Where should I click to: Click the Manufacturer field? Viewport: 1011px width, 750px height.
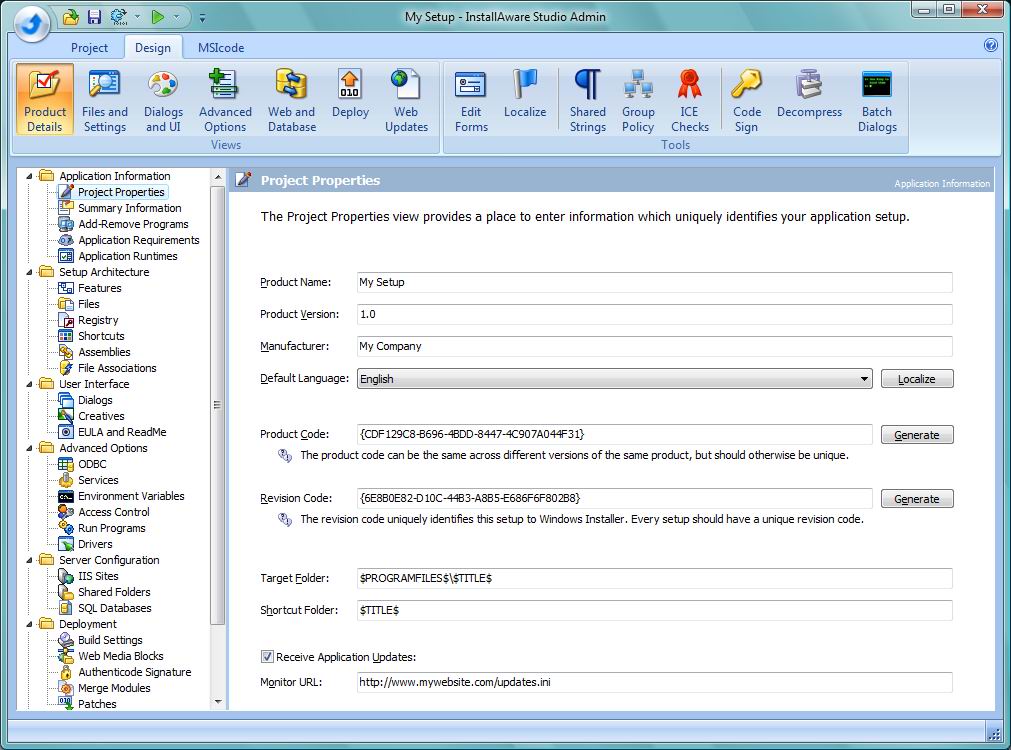coord(654,346)
